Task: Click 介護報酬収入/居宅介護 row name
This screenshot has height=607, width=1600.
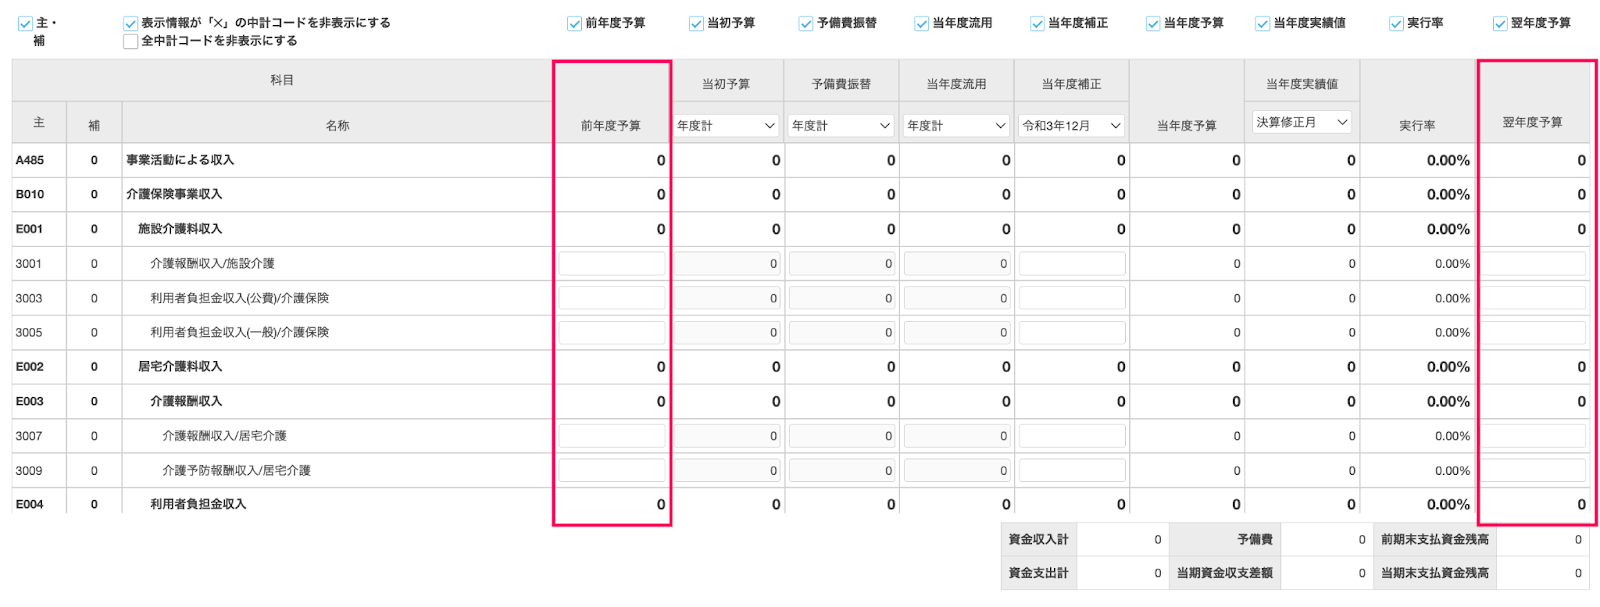Action: pos(224,436)
